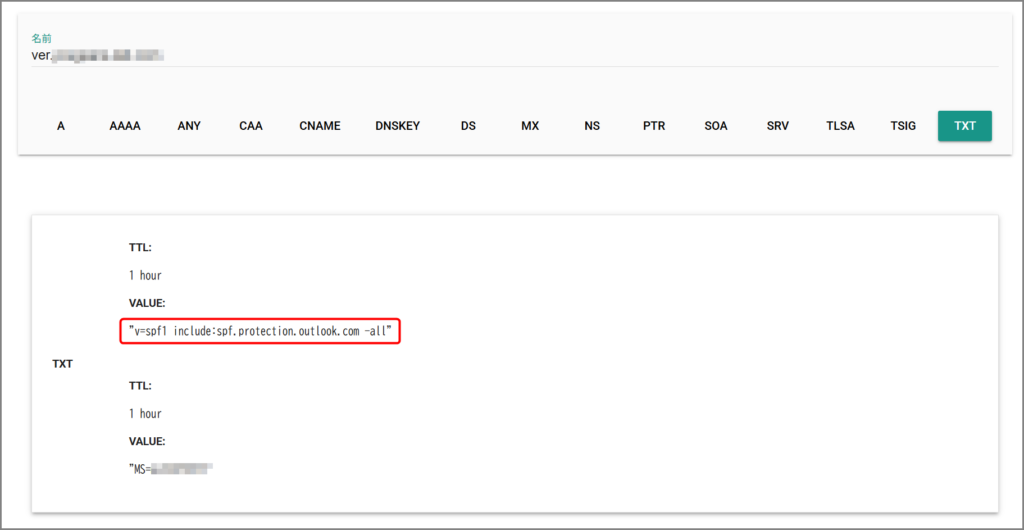Click the SPF record value text
This screenshot has height=530, width=1024.
pos(260,331)
